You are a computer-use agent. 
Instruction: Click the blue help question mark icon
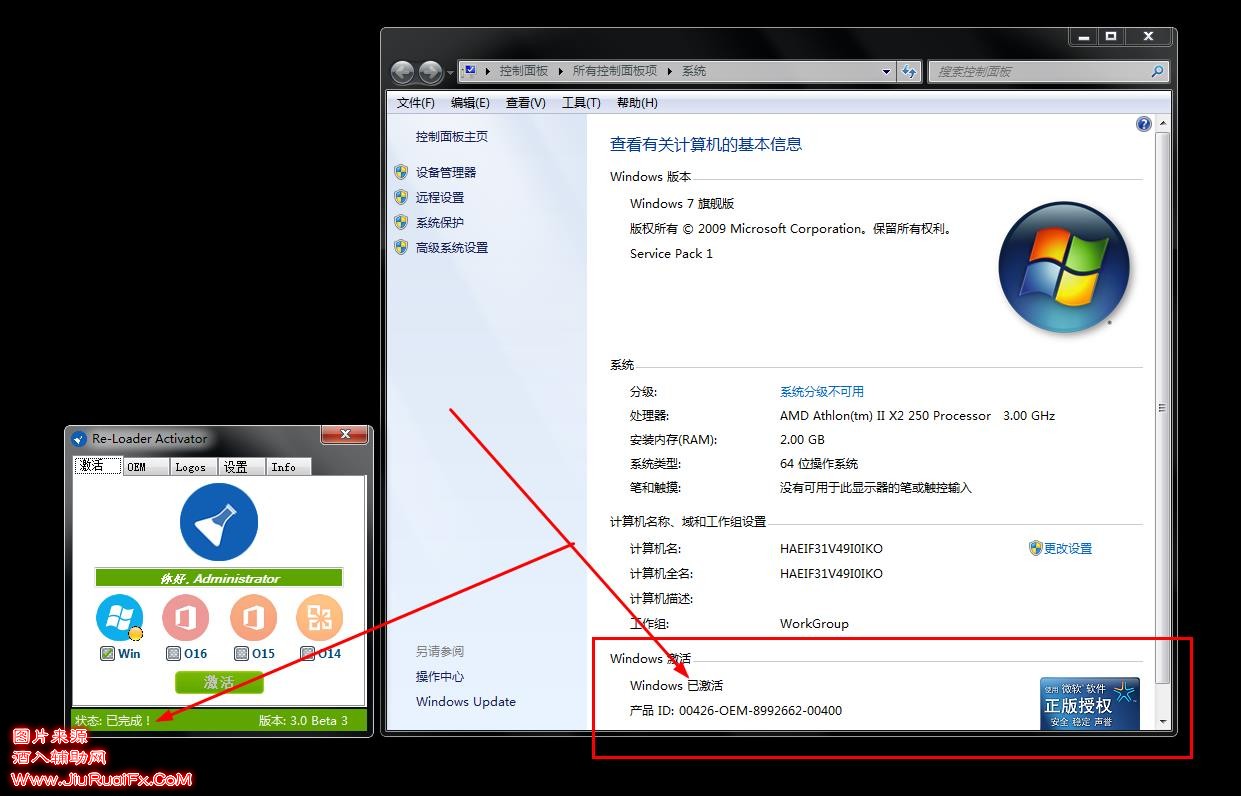point(1144,124)
